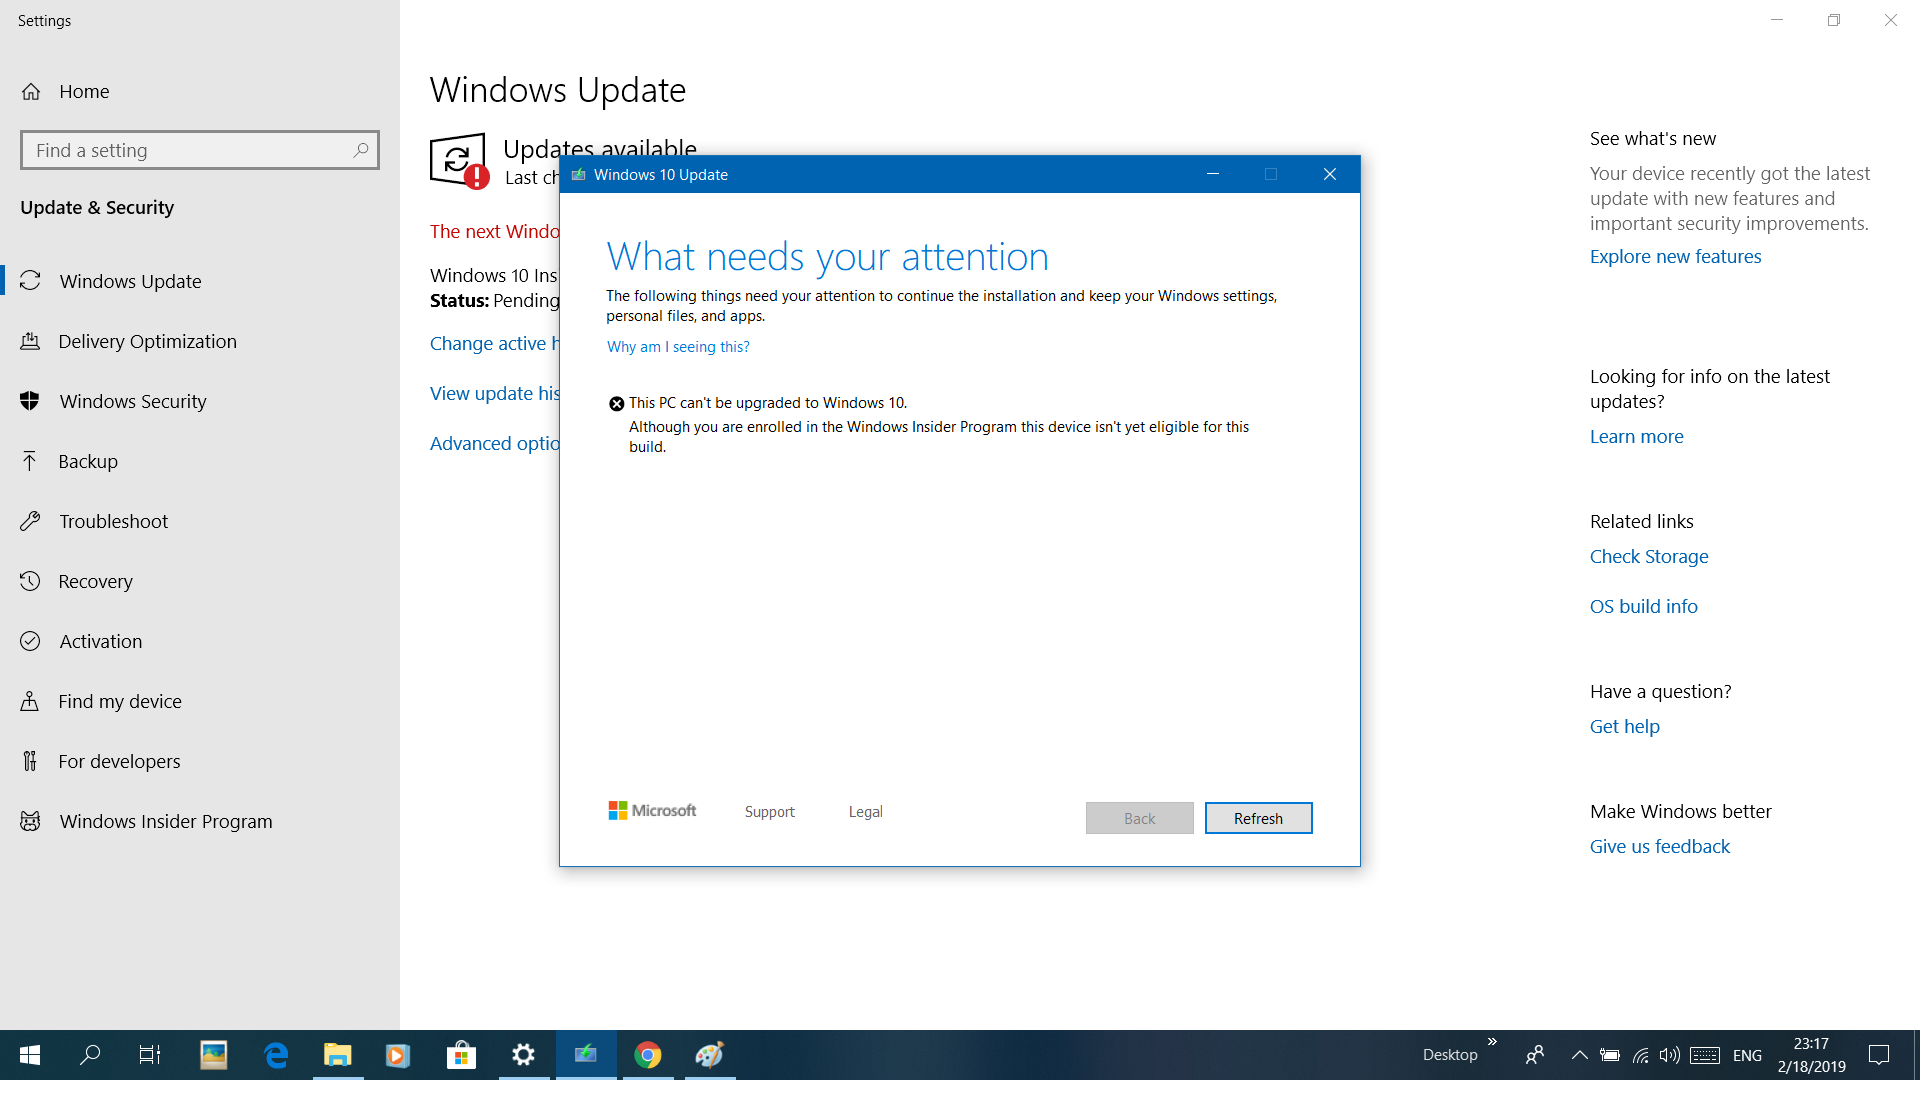Screen dimensions: 1920x1112
Task: Click the Windows Security shield icon
Action: tap(30, 401)
